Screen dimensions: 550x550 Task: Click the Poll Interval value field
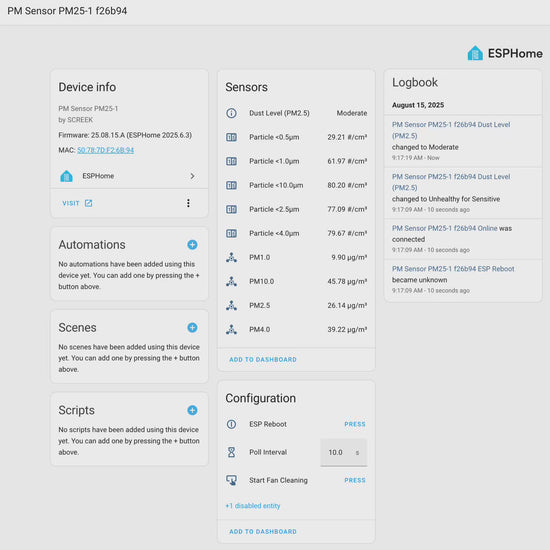tap(344, 452)
